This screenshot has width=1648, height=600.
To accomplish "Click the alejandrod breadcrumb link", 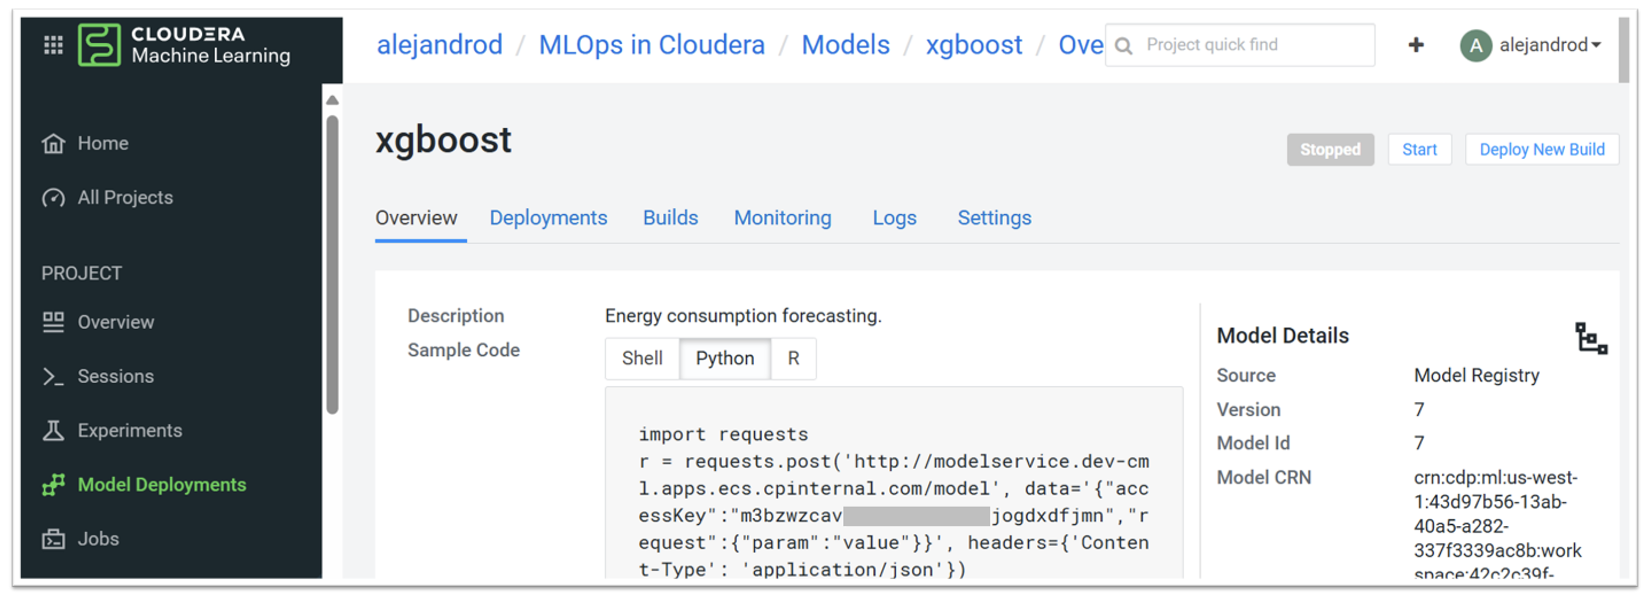I will point(439,45).
